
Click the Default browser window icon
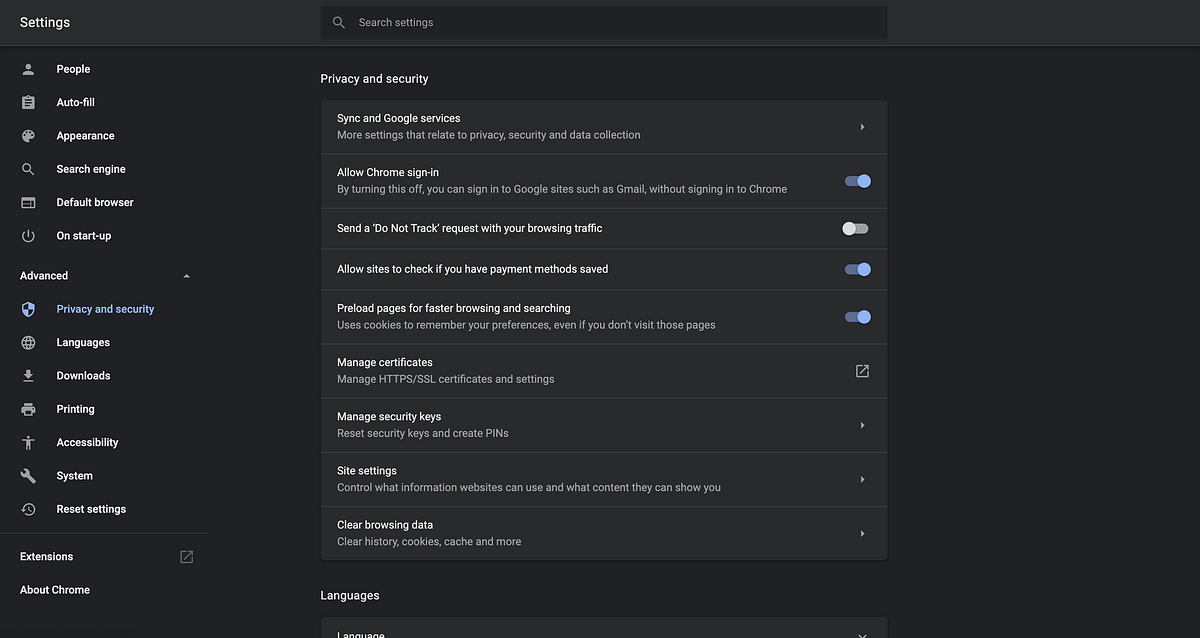pos(28,202)
